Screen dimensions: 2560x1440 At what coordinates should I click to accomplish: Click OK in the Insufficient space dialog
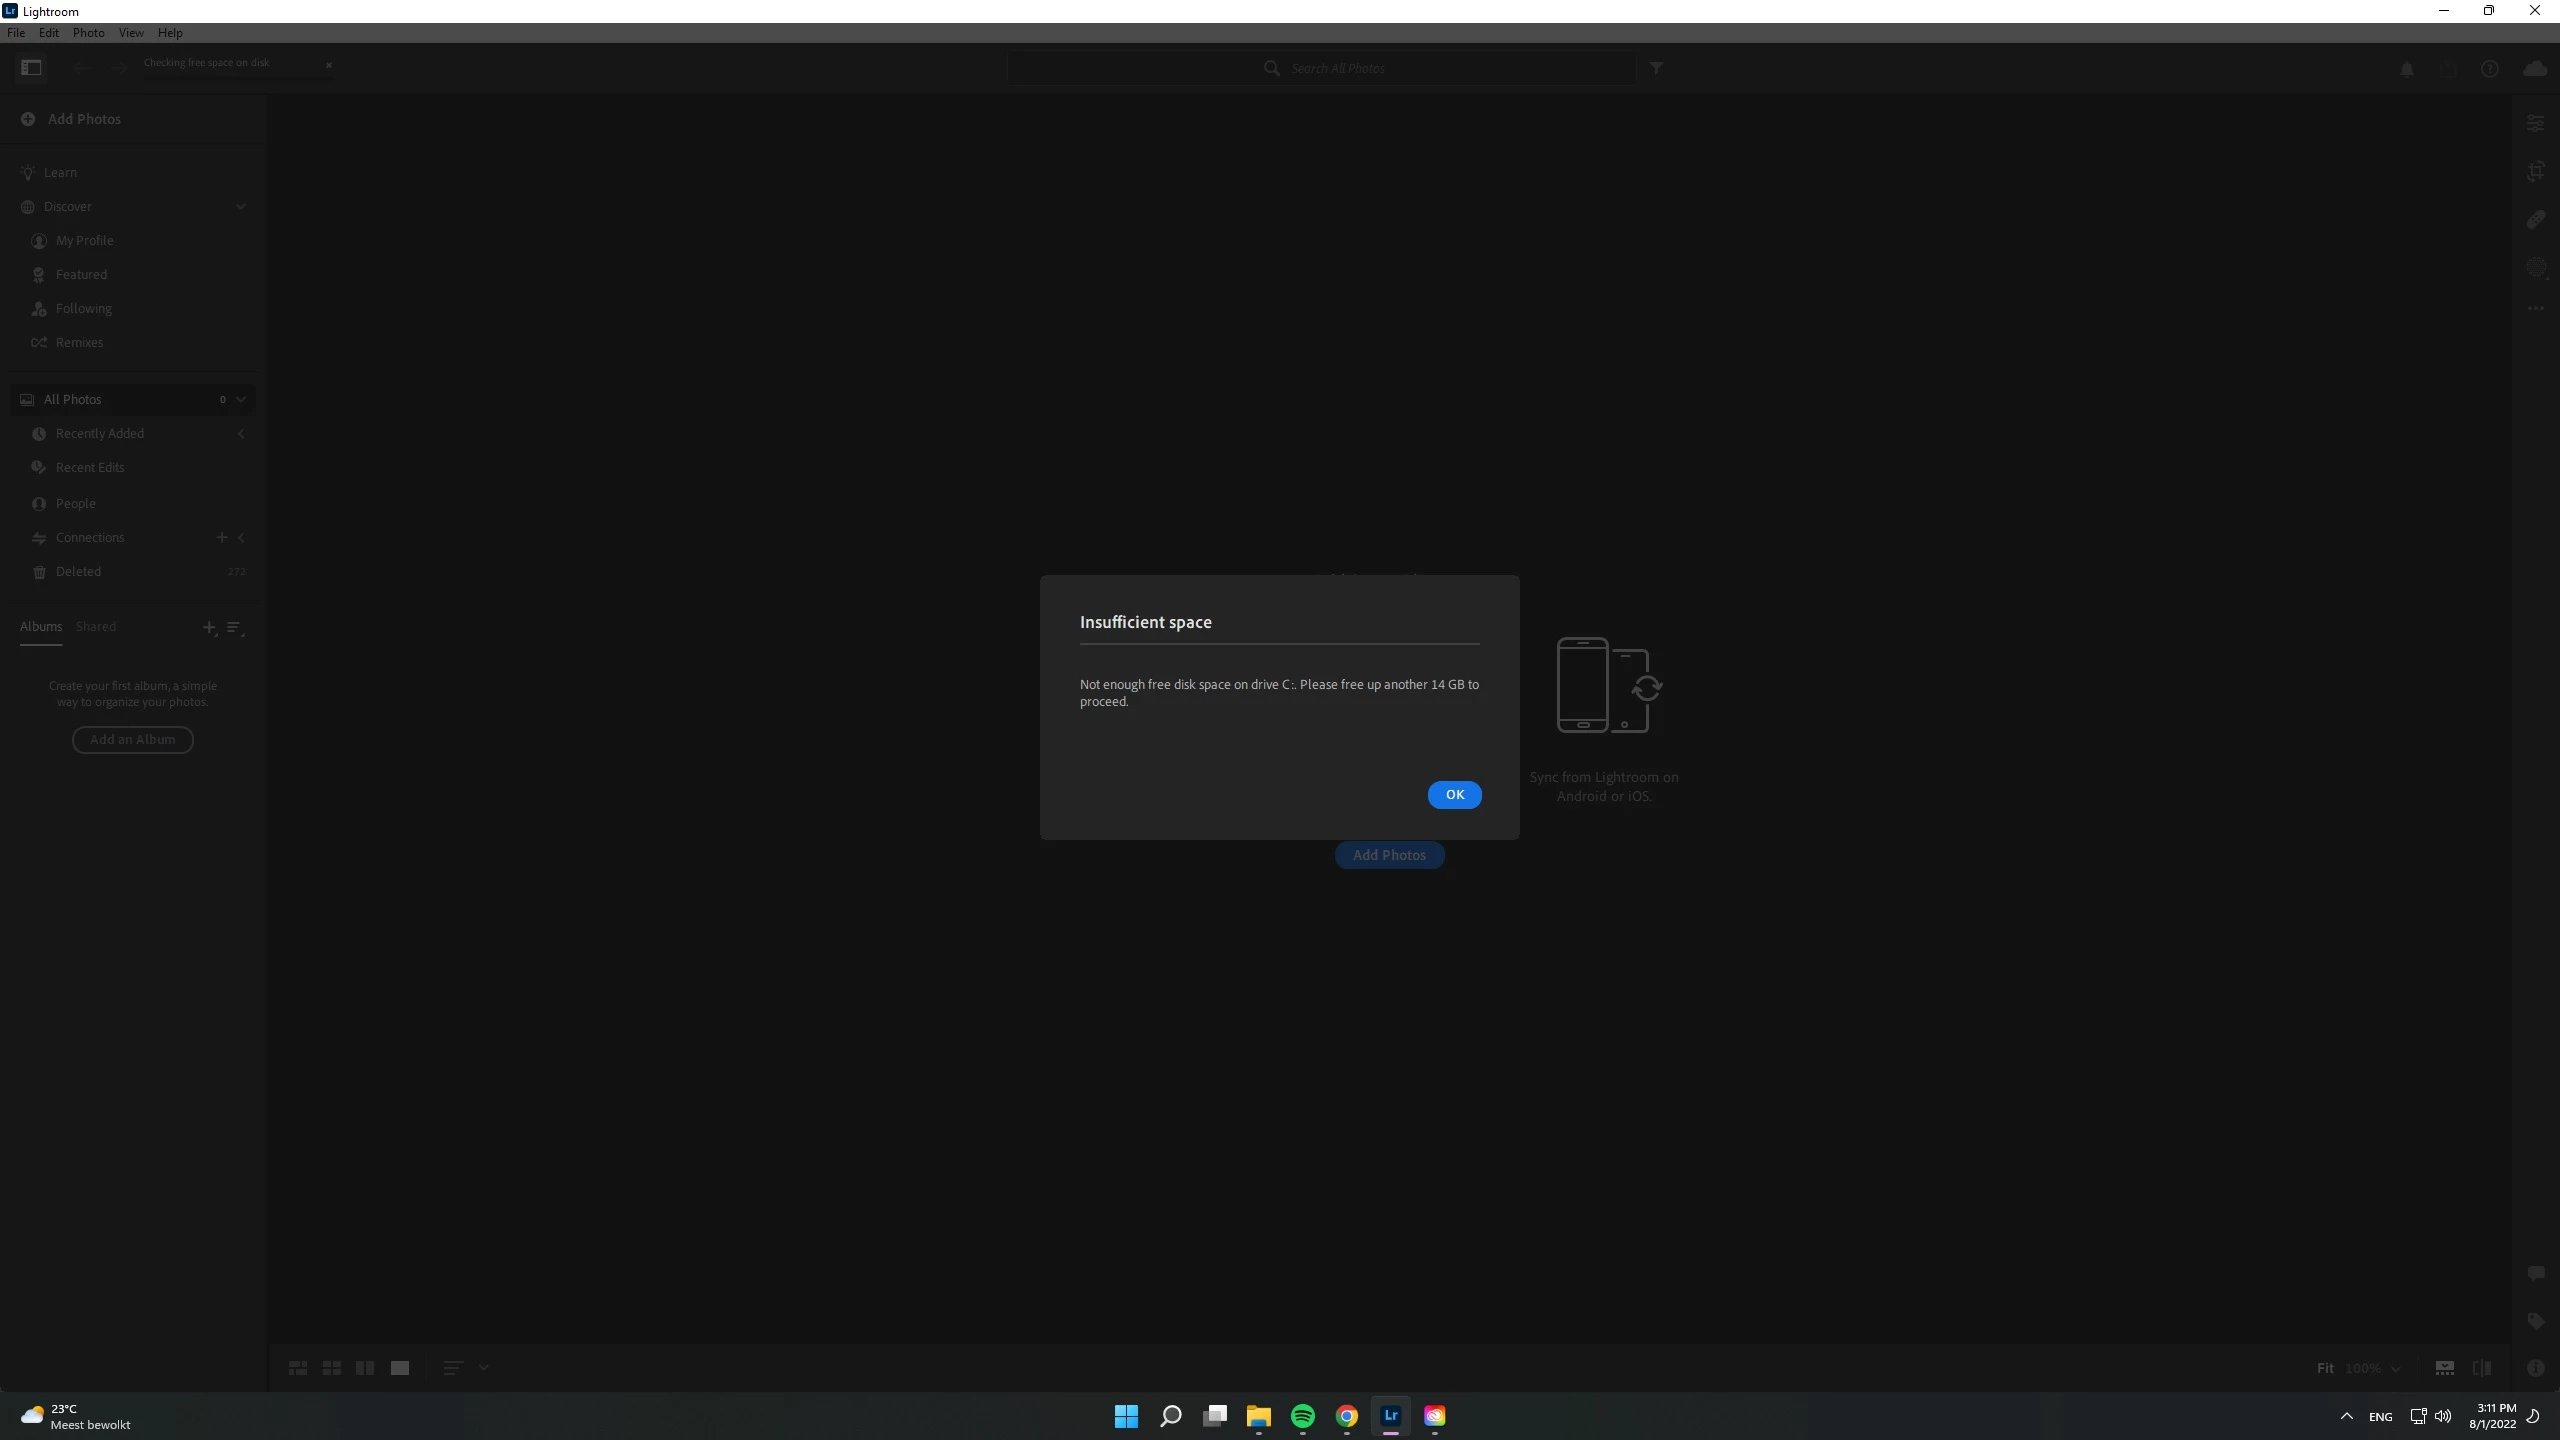[1454, 795]
